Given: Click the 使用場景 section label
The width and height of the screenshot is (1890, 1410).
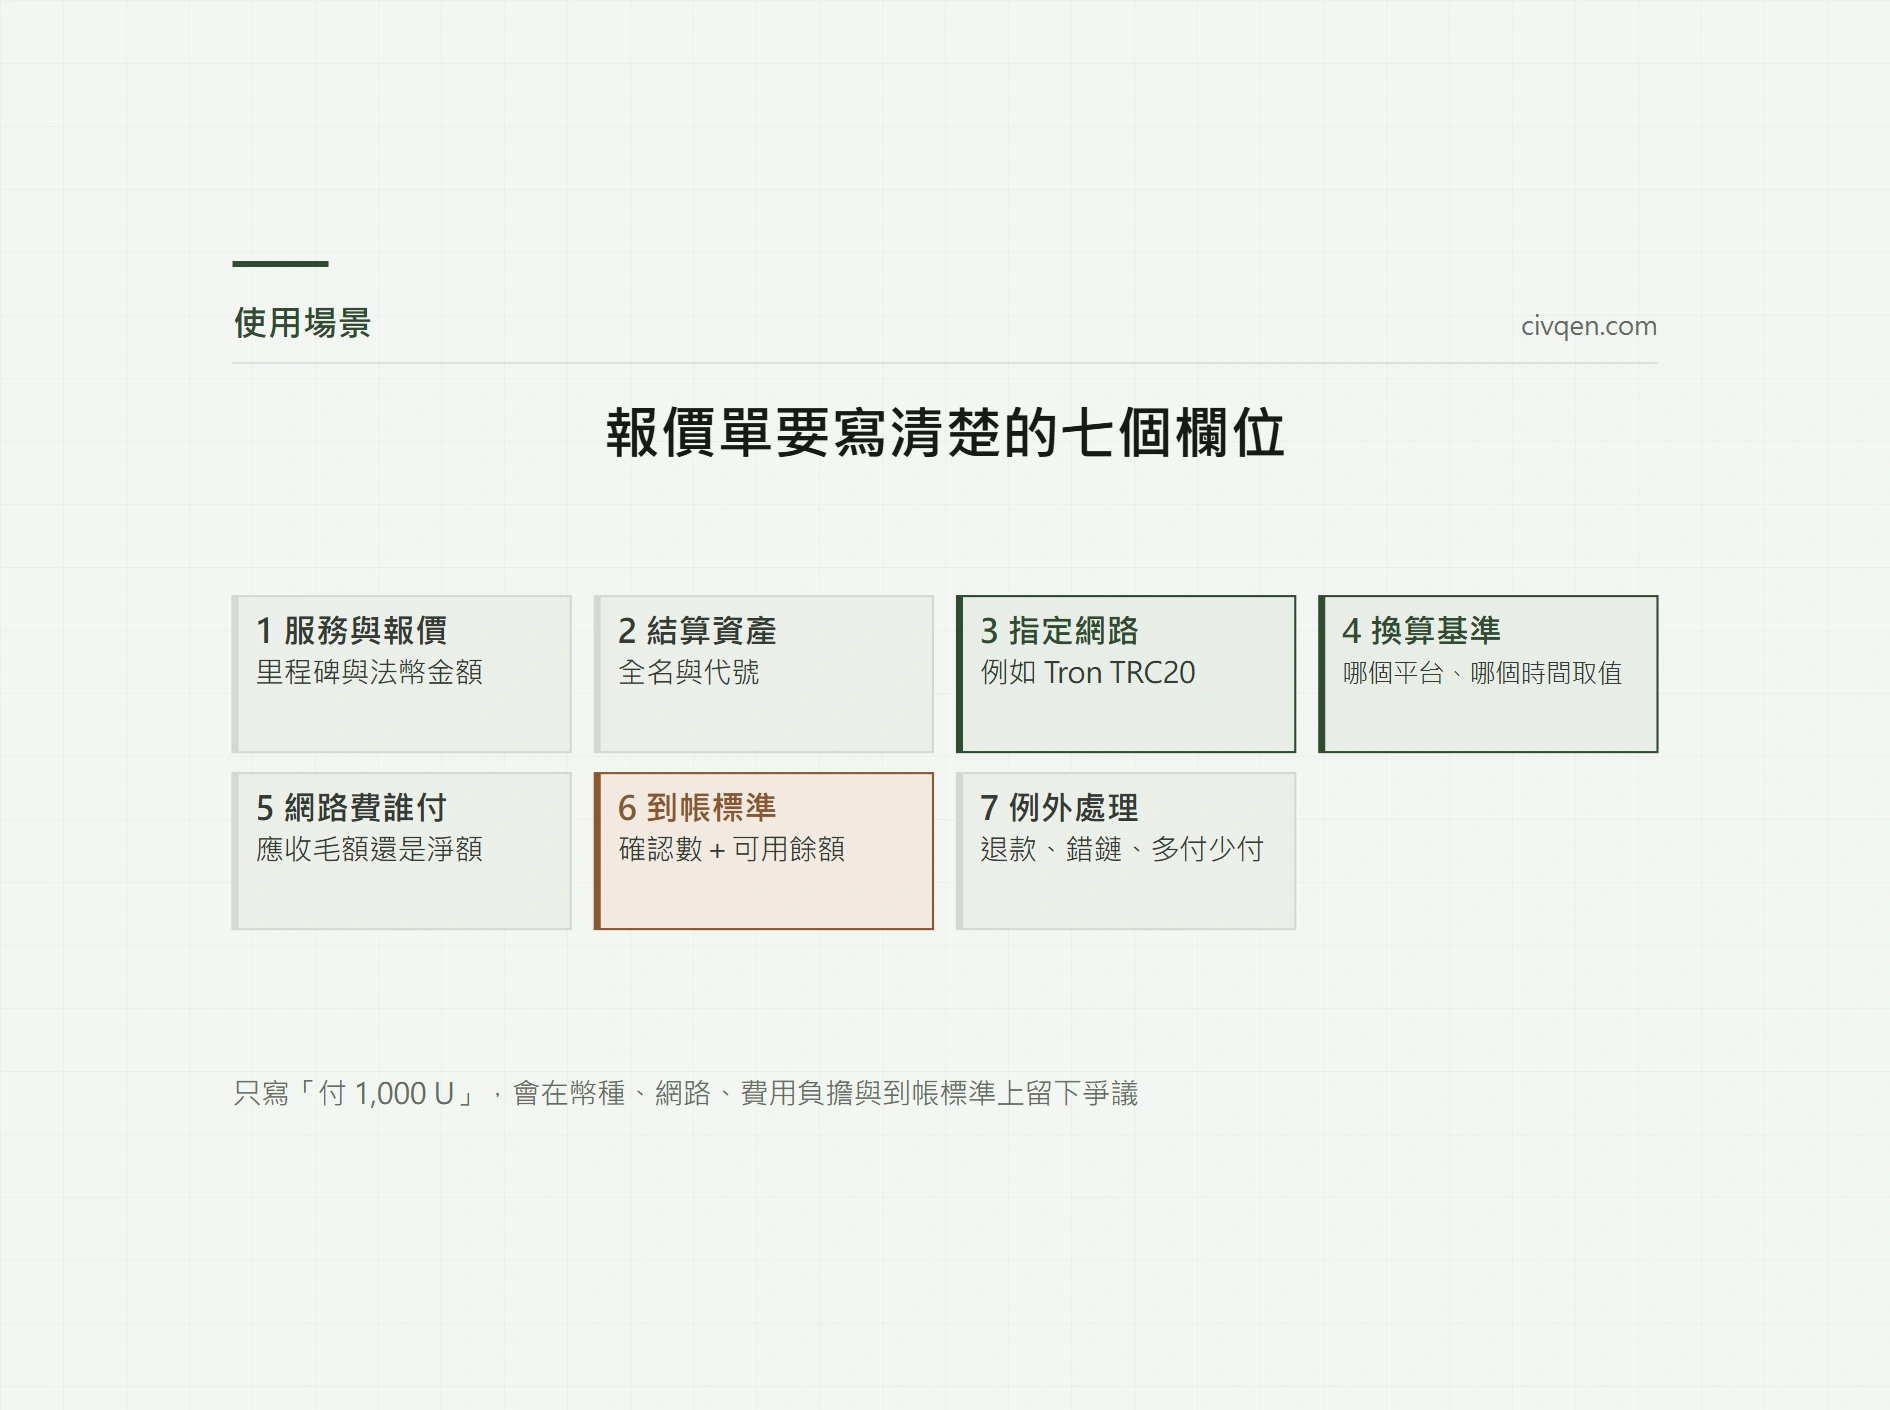Looking at the screenshot, I should (302, 323).
